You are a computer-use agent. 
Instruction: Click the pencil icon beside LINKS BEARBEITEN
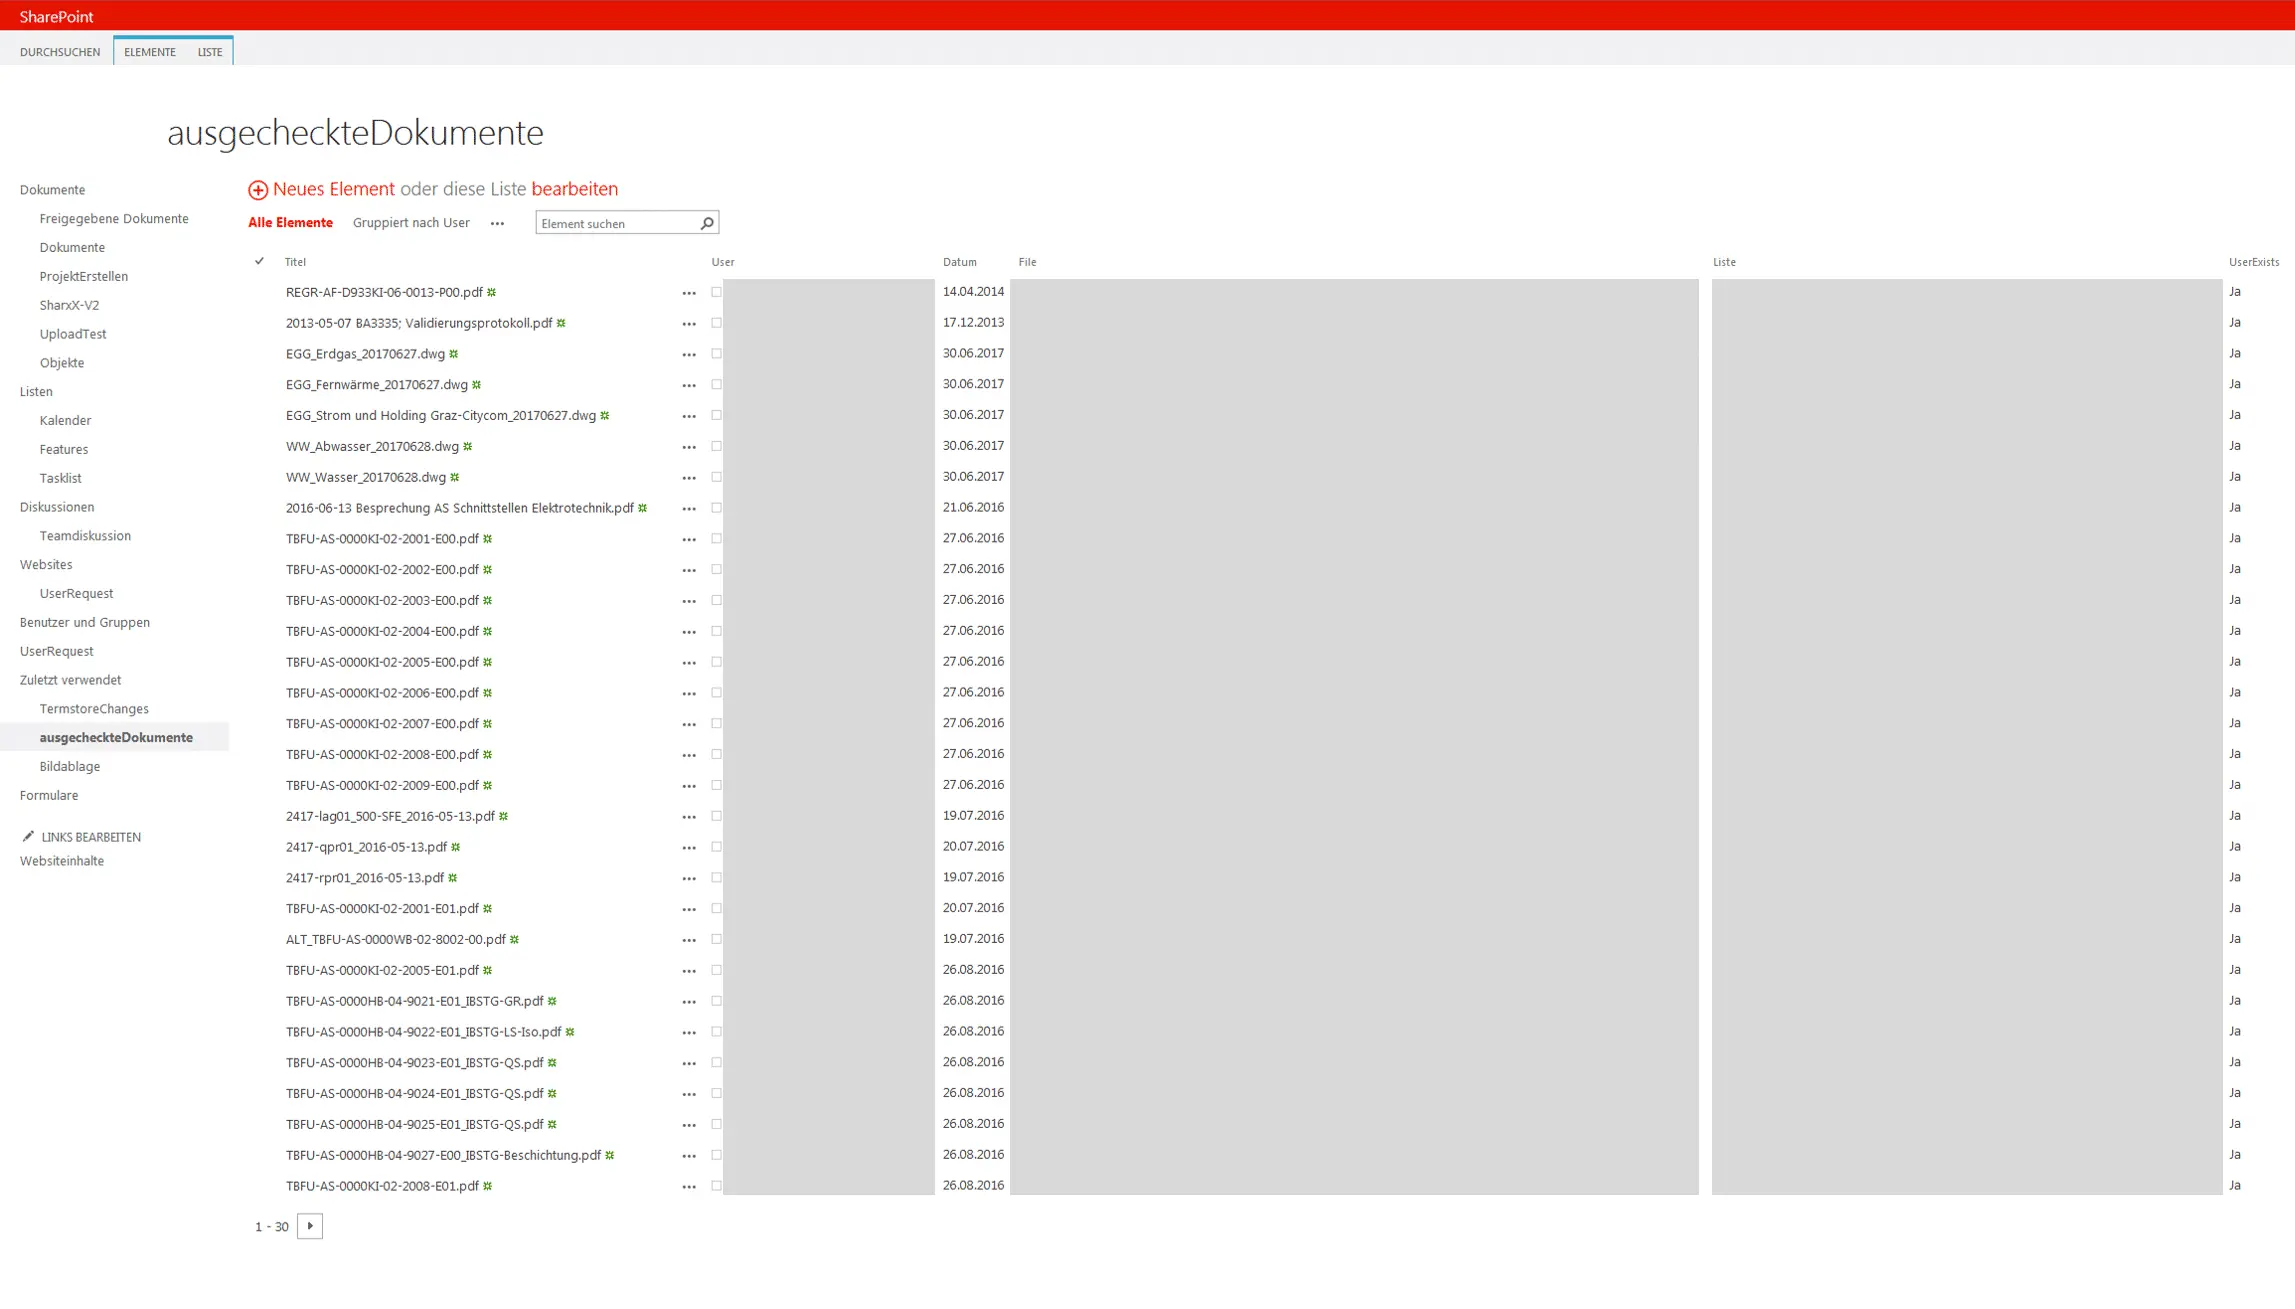tap(27, 836)
